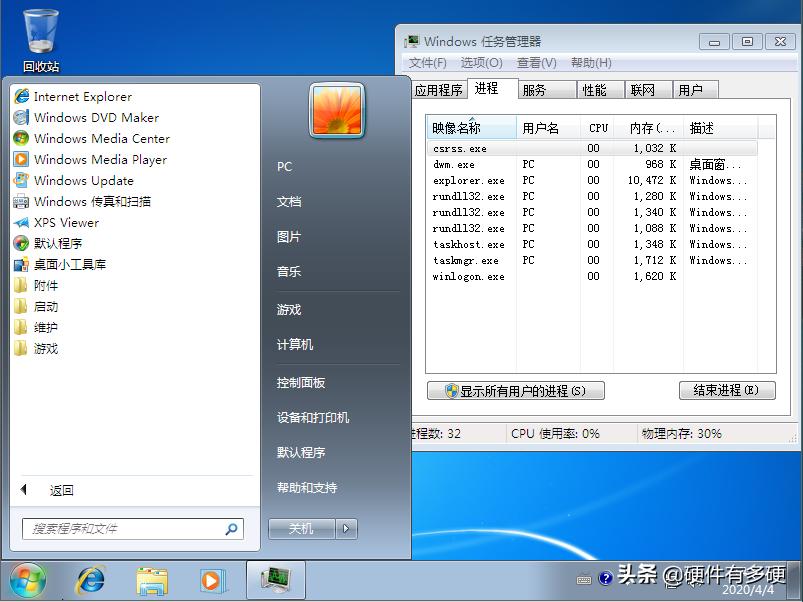Click the 结束进程 button
Viewport: 803px width, 602px height.
click(x=727, y=390)
